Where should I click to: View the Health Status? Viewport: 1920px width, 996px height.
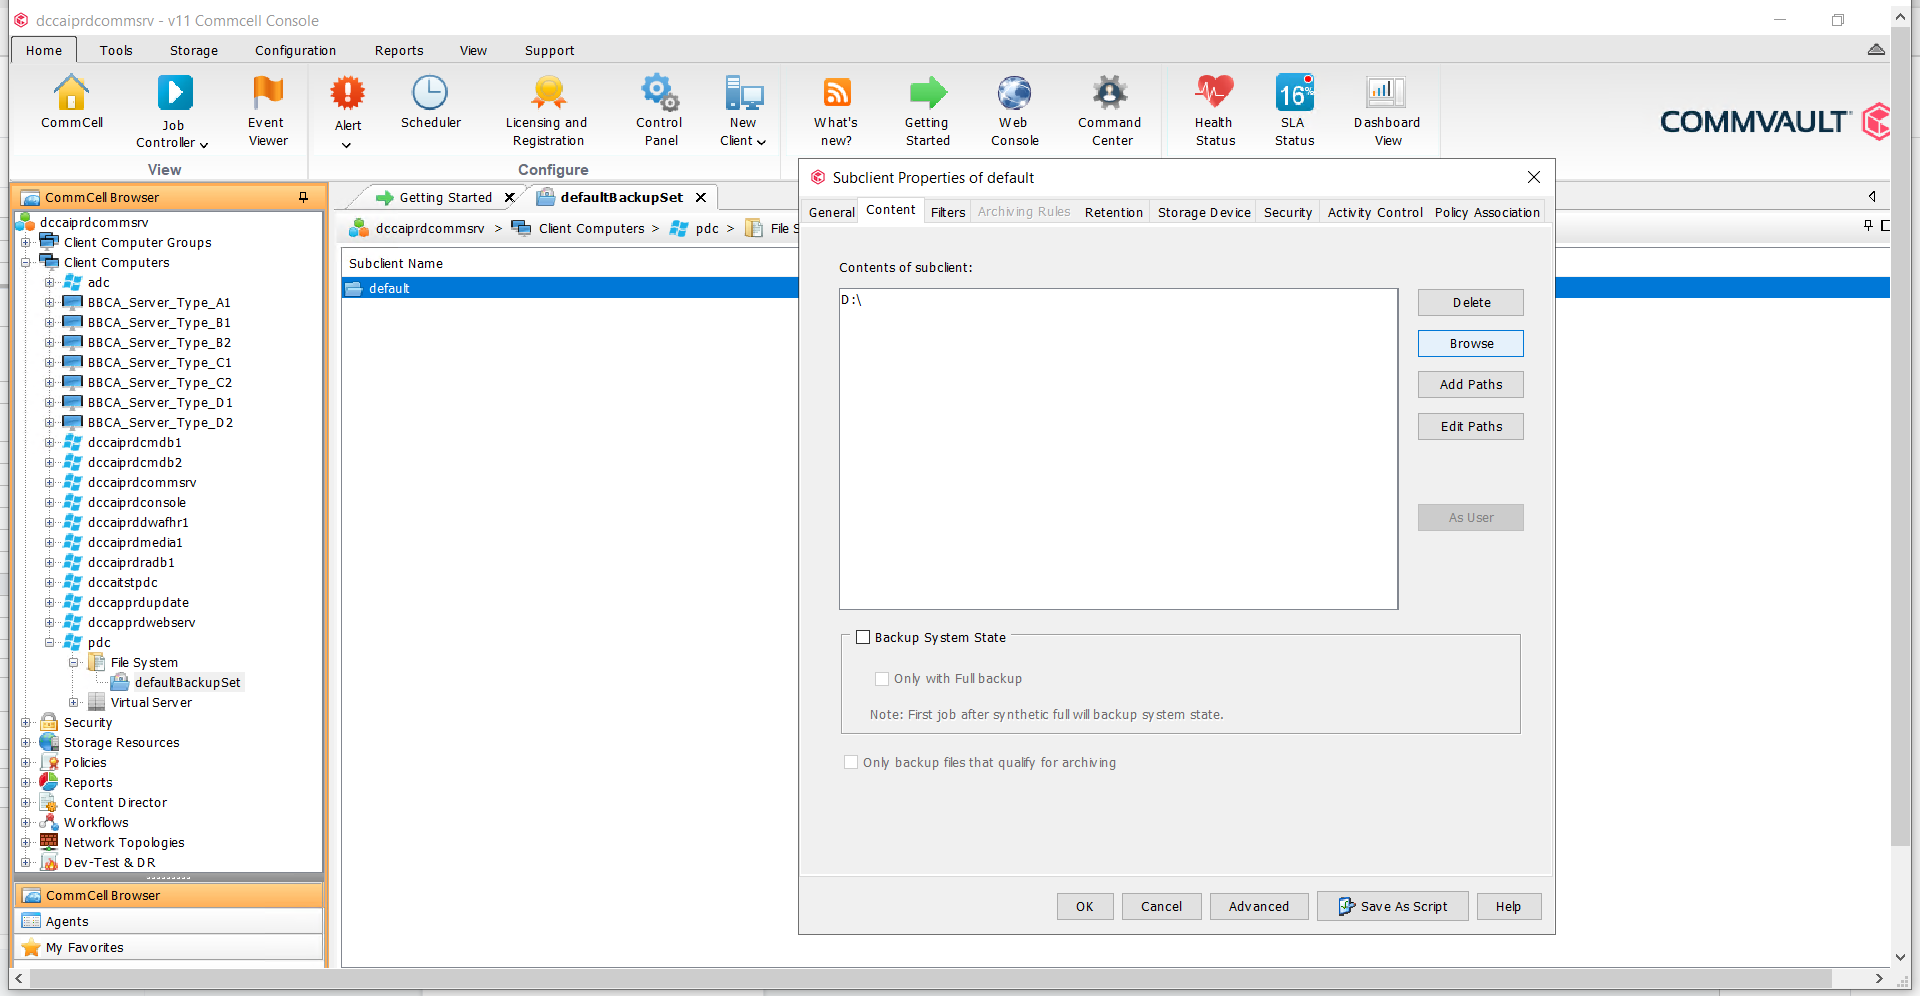1215,110
